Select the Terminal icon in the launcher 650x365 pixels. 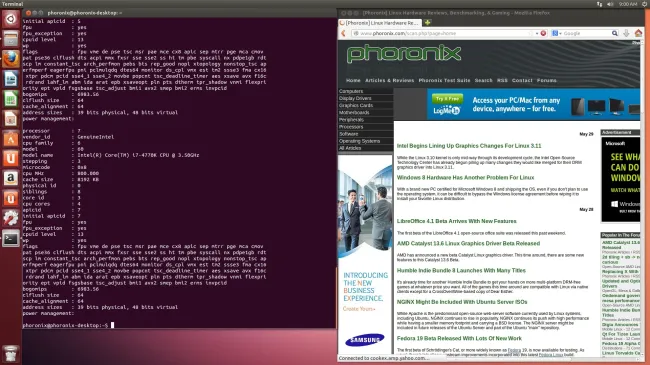click(11, 238)
